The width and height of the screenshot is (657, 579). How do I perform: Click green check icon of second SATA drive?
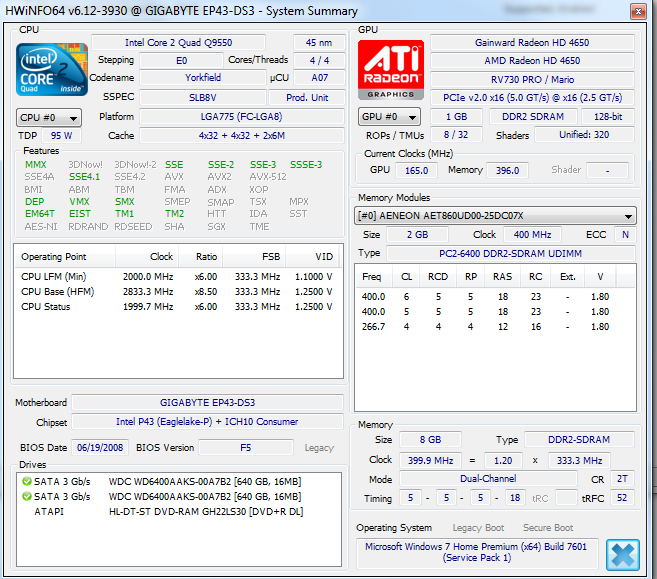point(27,496)
